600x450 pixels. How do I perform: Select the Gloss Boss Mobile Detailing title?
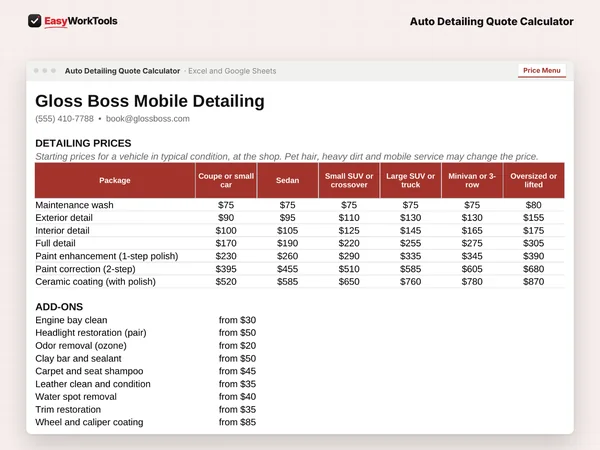(150, 101)
